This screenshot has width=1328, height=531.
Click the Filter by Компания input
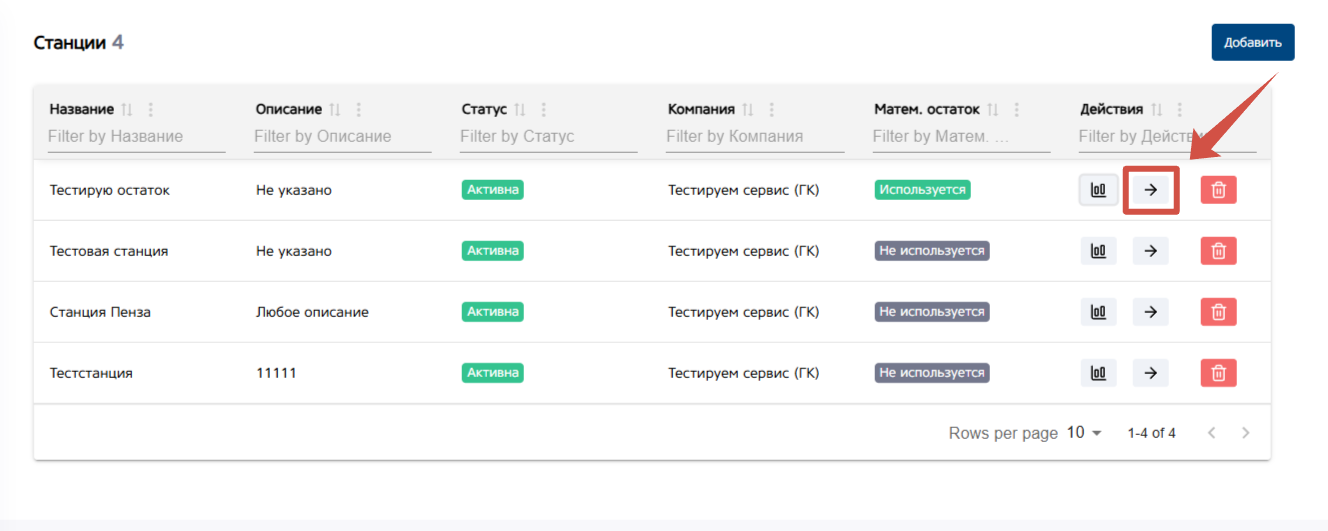pos(754,136)
